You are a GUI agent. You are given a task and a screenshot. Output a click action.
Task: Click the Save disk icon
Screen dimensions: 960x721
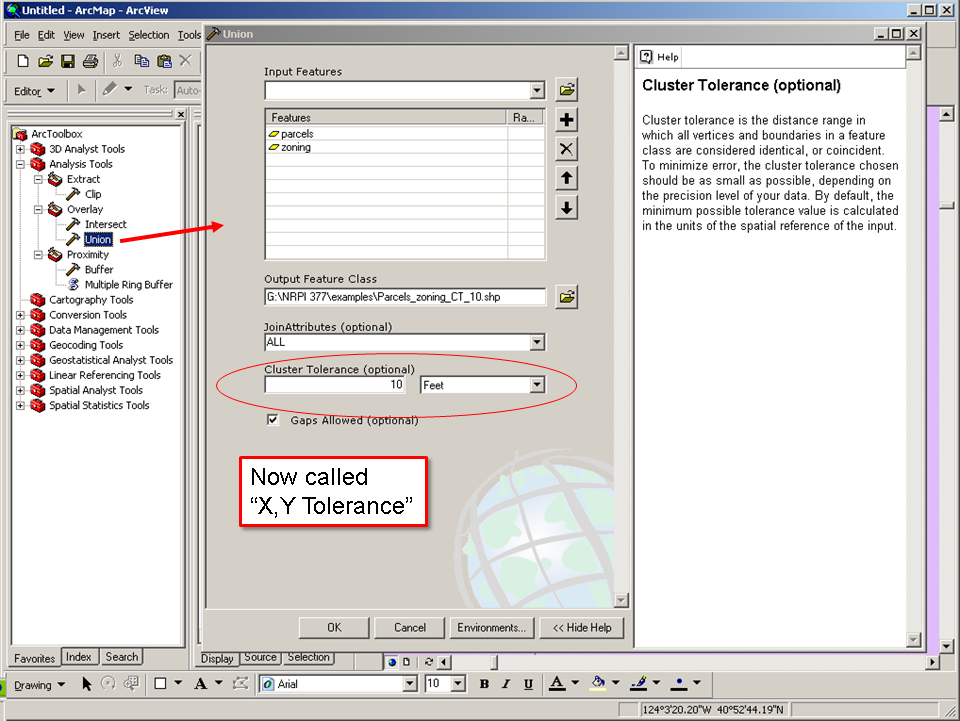[x=68, y=61]
